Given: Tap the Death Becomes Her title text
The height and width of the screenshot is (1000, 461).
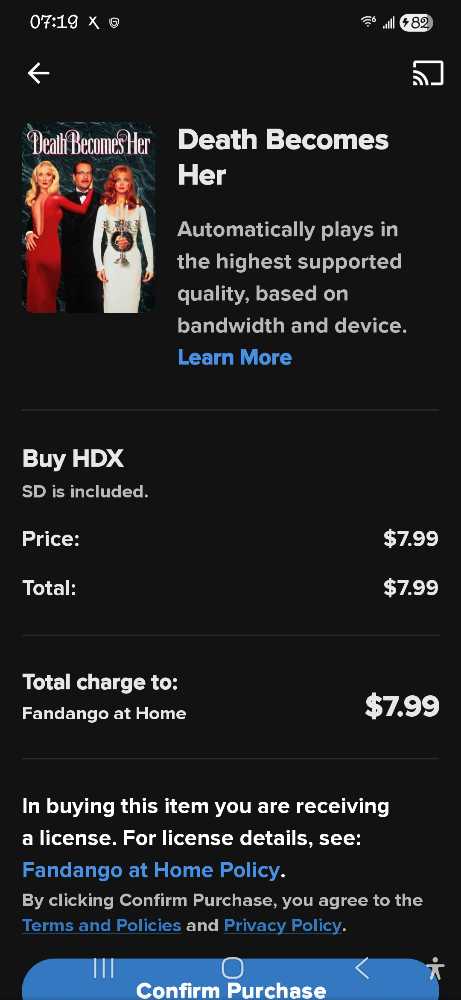Looking at the screenshot, I should click(x=283, y=157).
